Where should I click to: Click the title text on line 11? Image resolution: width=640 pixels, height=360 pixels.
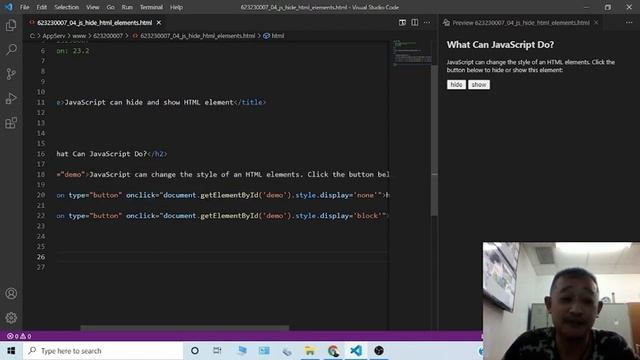point(149,102)
